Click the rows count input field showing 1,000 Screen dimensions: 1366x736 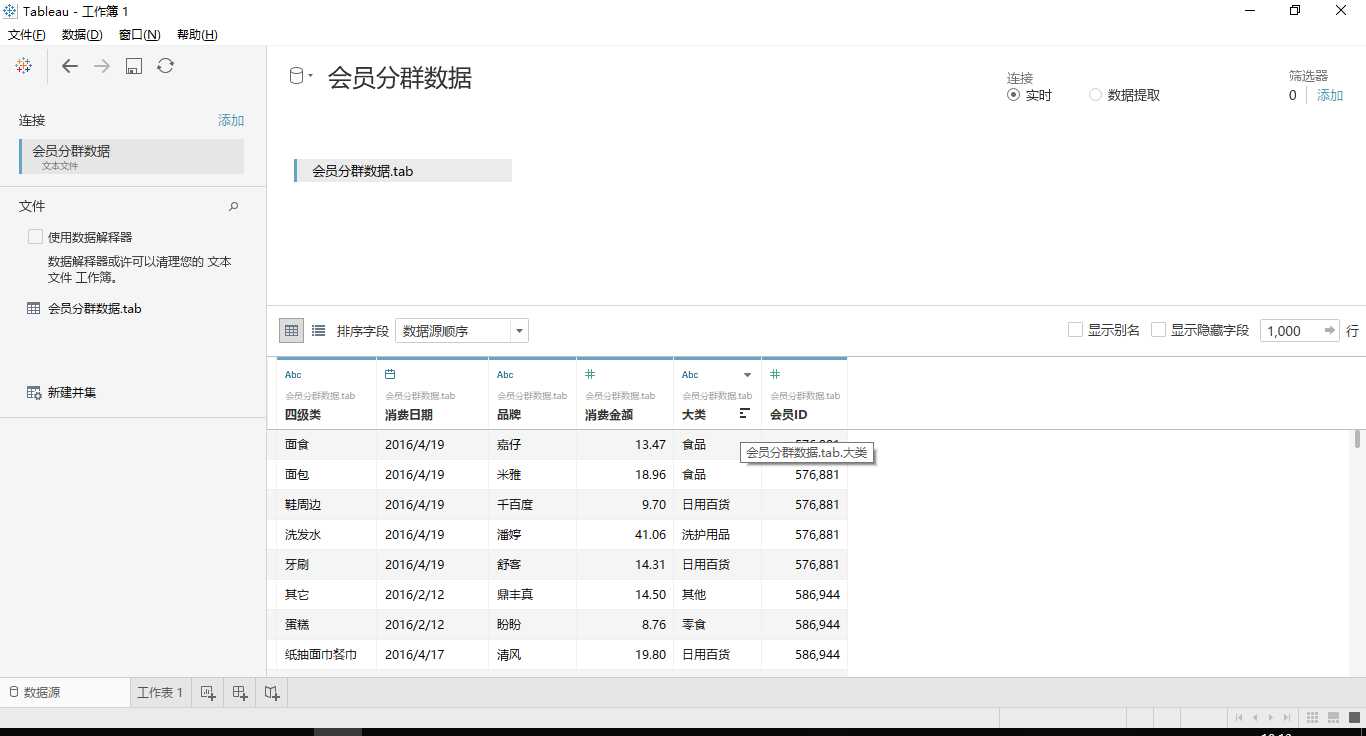click(1290, 330)
